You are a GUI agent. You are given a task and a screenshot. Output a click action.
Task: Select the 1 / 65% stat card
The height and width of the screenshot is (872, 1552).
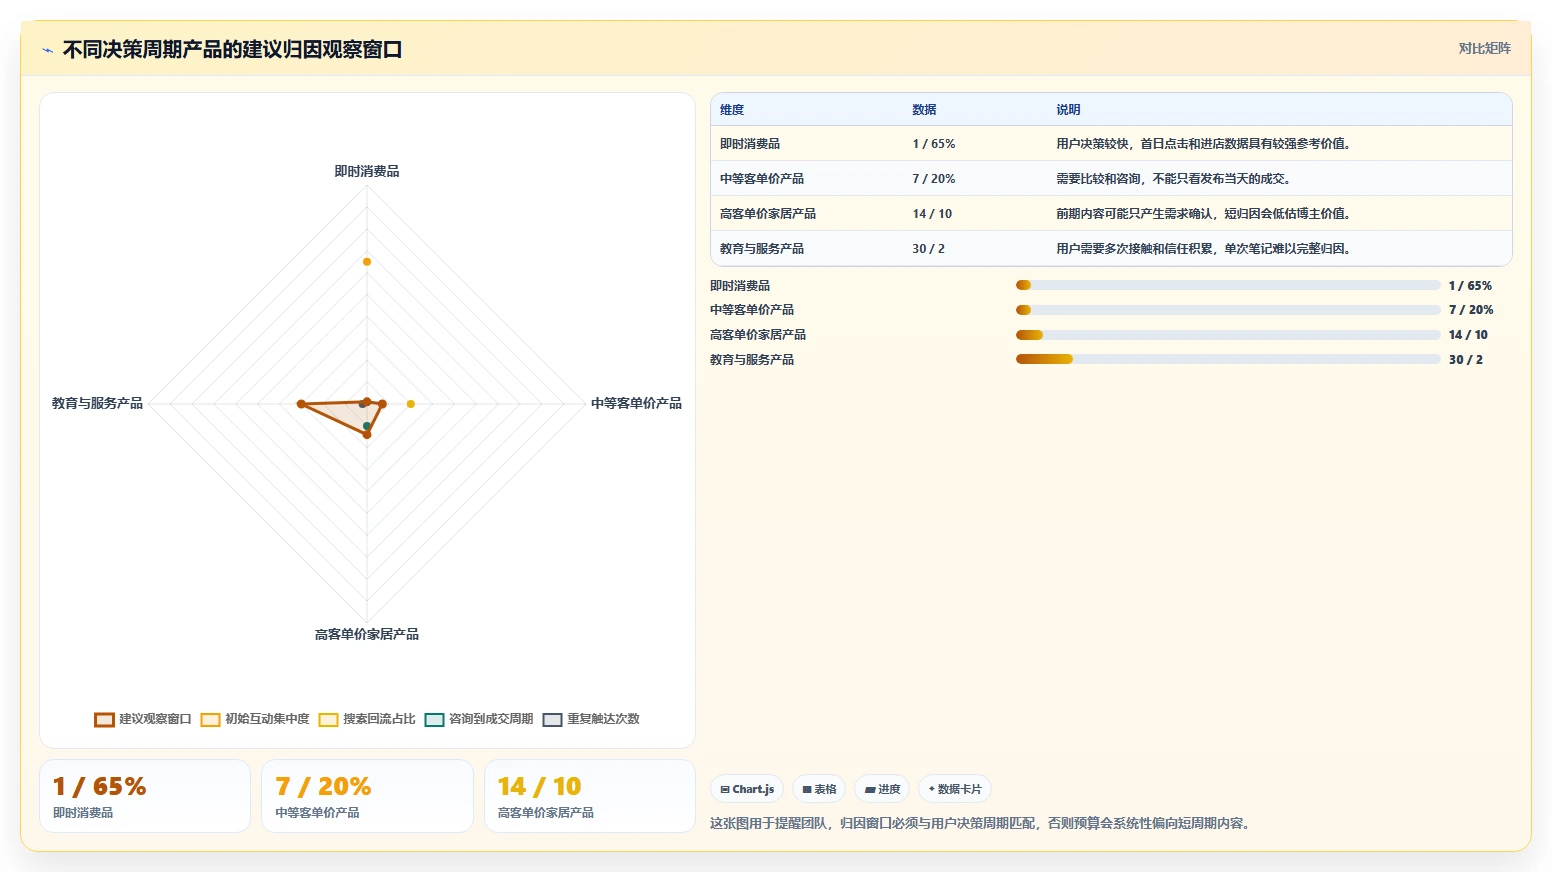click(x=145, y=796)
